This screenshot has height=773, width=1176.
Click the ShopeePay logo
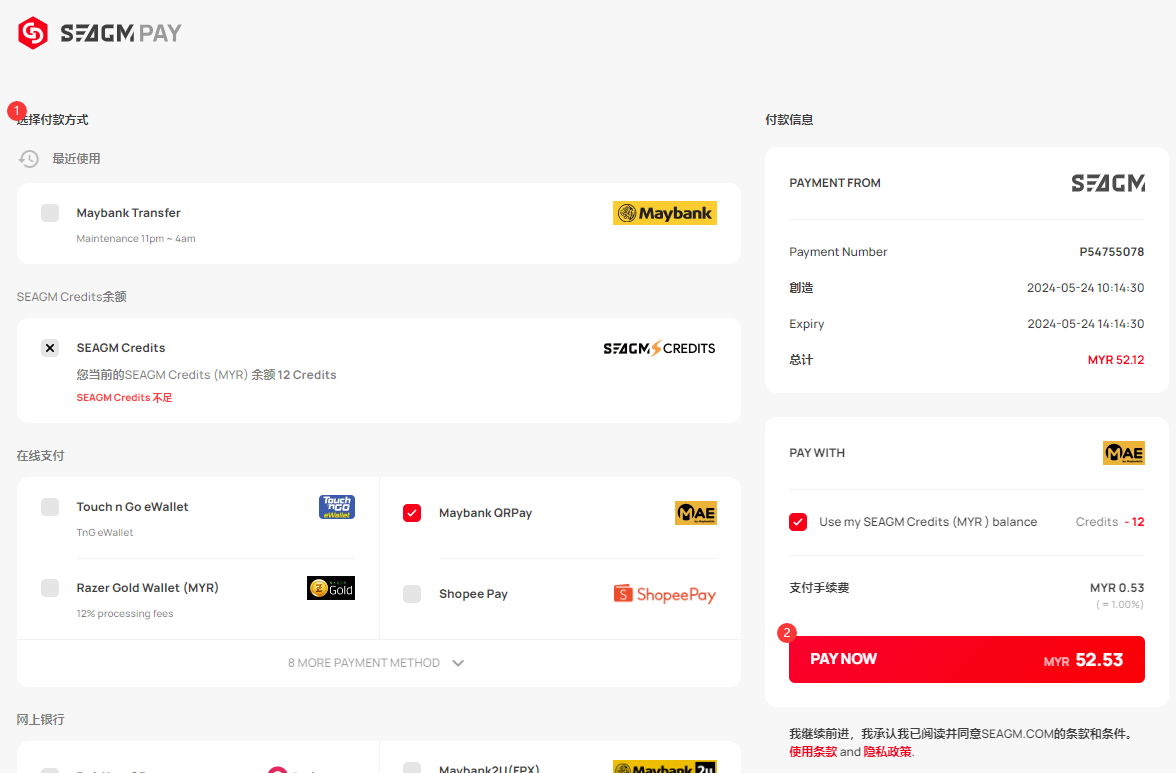[664, 594]
